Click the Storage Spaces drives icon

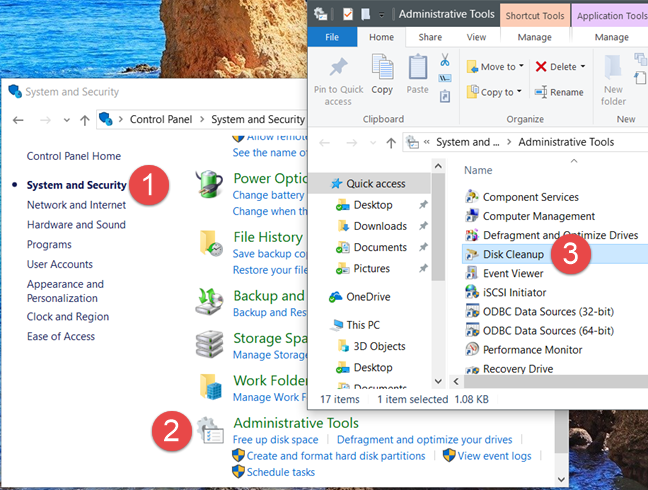click(x=210, y=344)
